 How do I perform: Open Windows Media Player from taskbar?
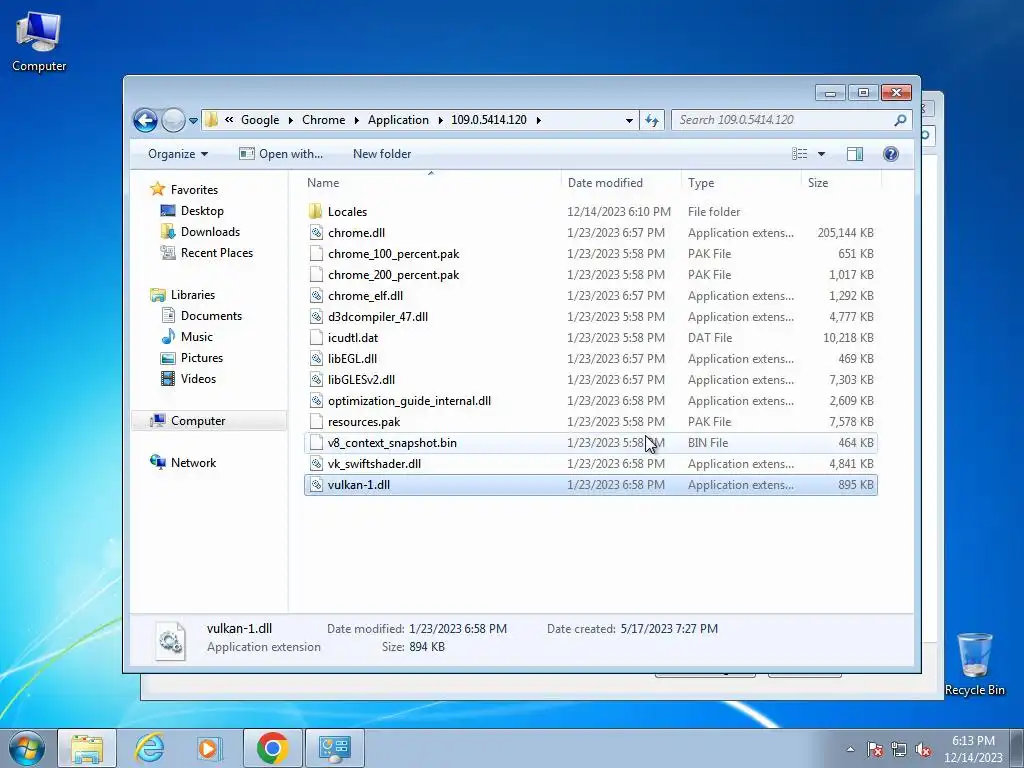[x=209, y=748]
